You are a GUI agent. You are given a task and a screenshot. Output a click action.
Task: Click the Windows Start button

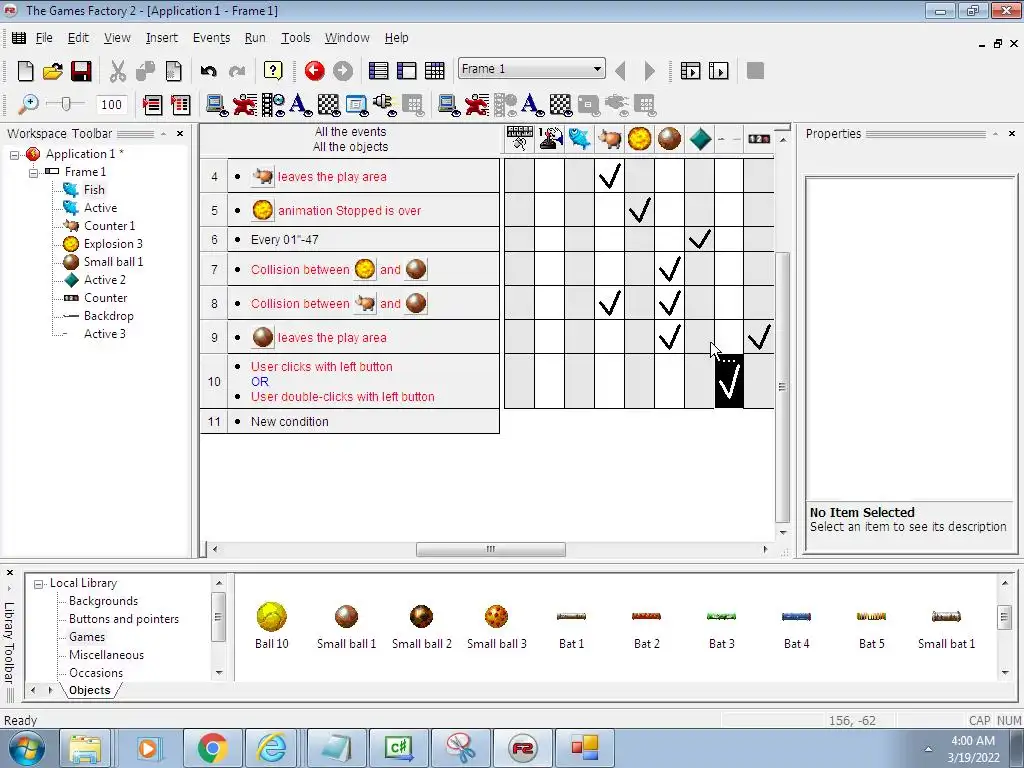tap(26, 749)
